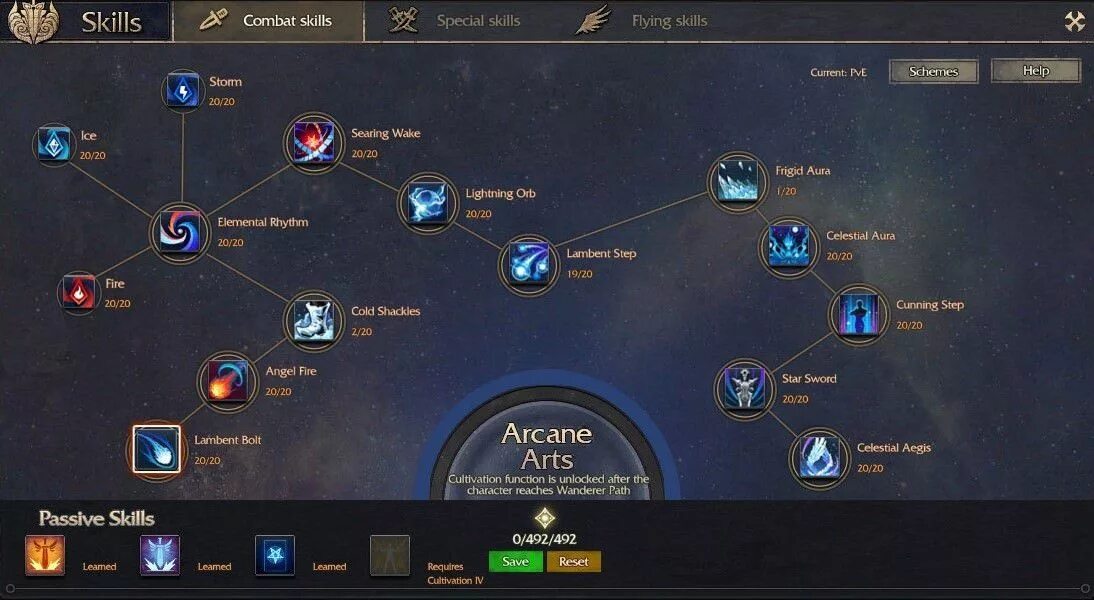Click the Cold Shackles skill icon
This screenshot has width=1094, height=600.
click(x=314, y=320)
